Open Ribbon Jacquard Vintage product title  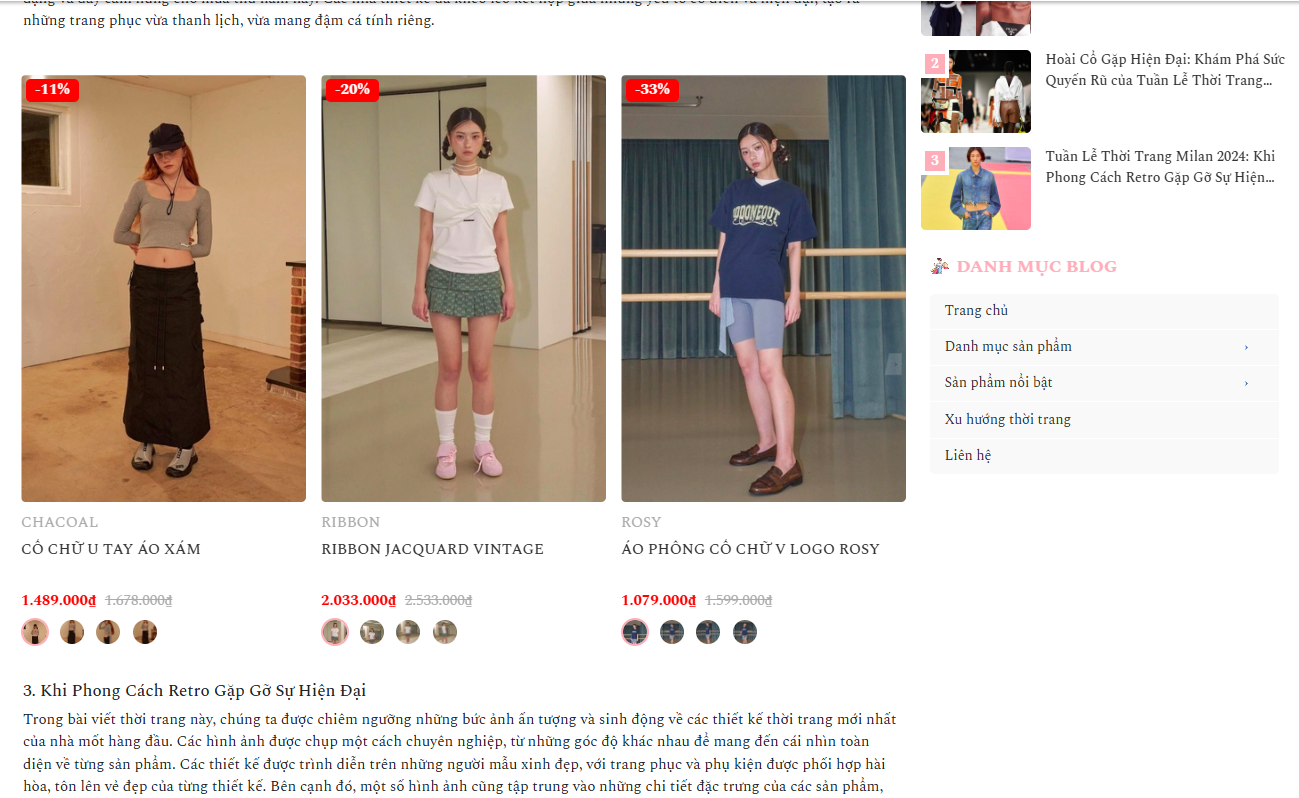(x=433, y=549)
